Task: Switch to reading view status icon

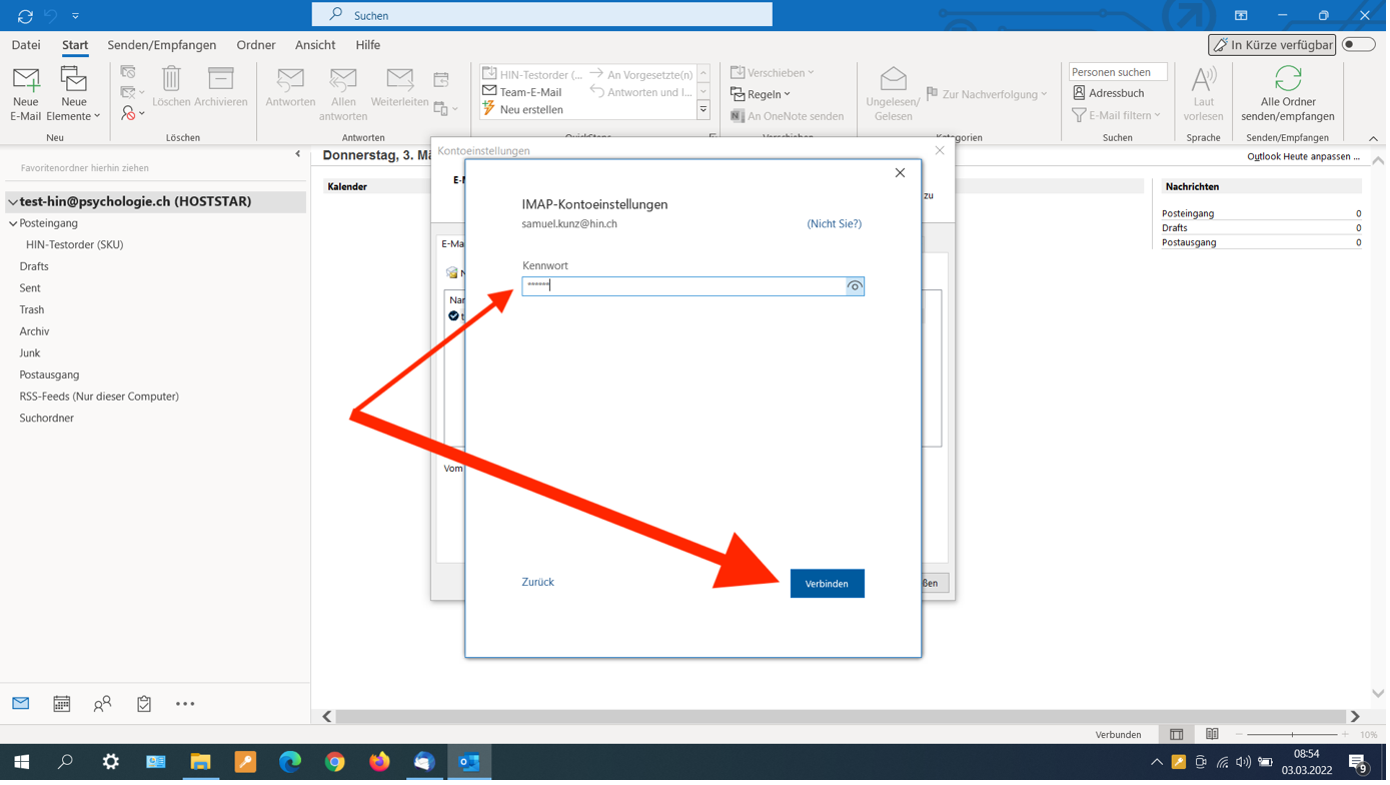Action: (x=1212, y=735)
